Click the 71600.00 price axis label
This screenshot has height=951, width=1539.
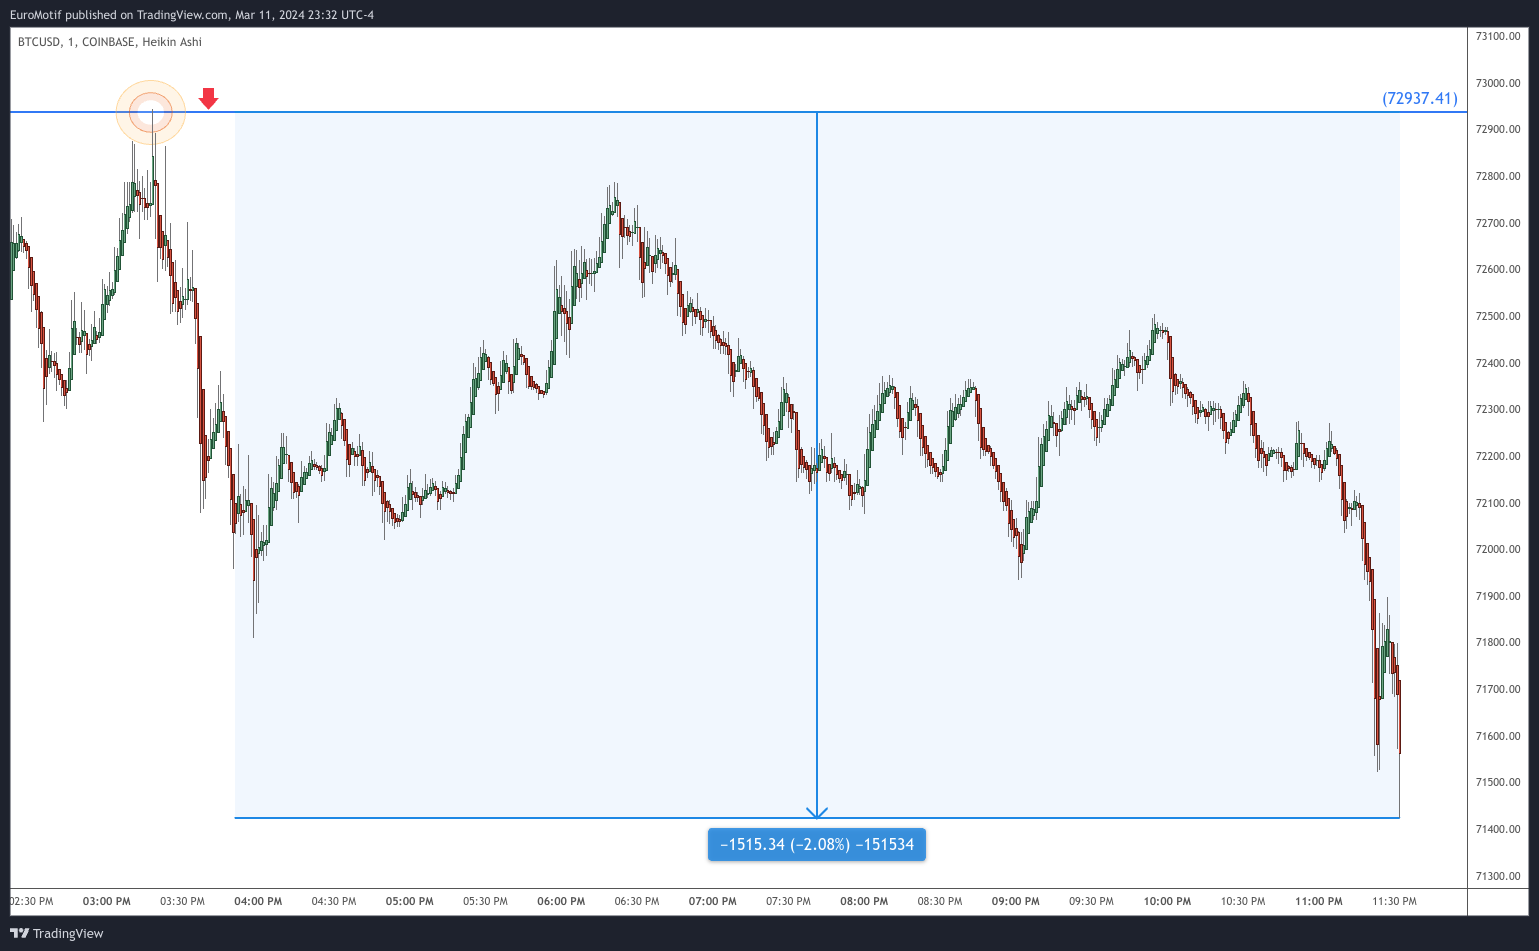(1498, 736)
